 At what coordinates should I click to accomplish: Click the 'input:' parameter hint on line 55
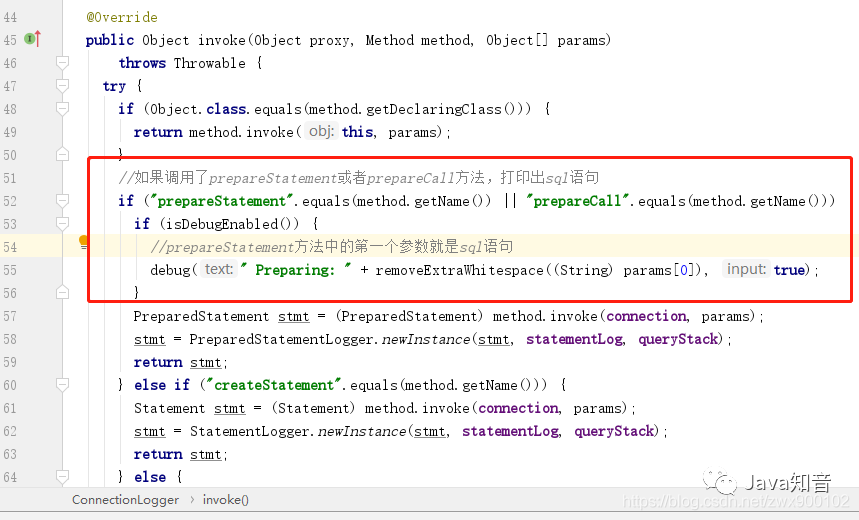point(746,270)
